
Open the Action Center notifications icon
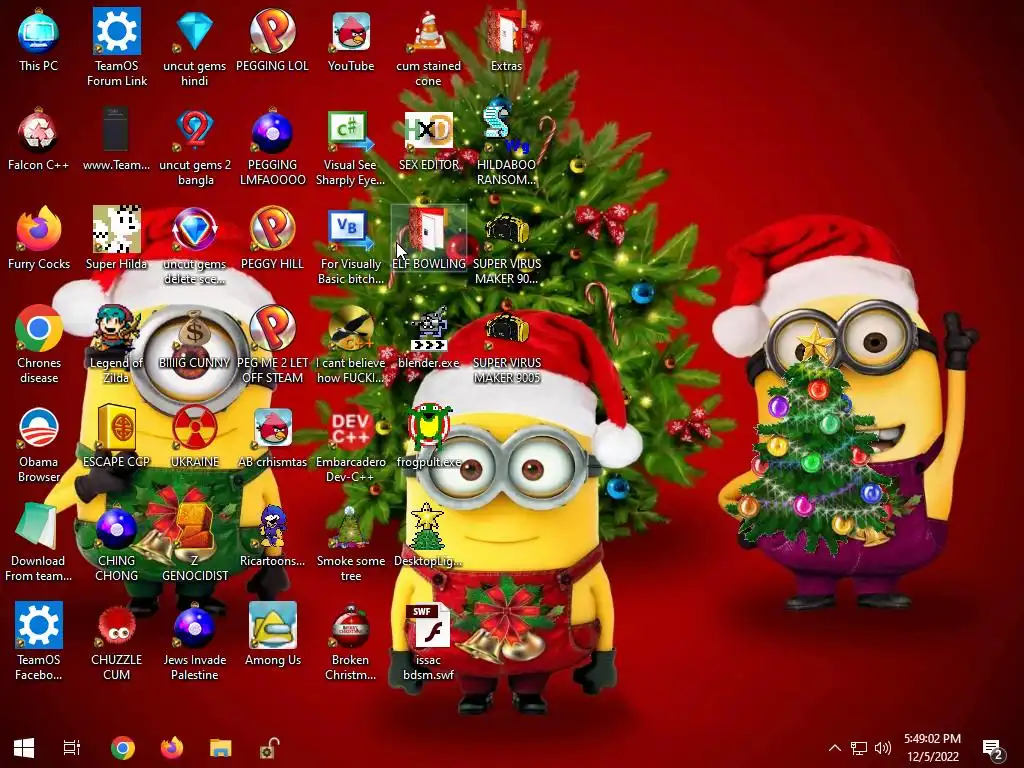tap(993, 749)
